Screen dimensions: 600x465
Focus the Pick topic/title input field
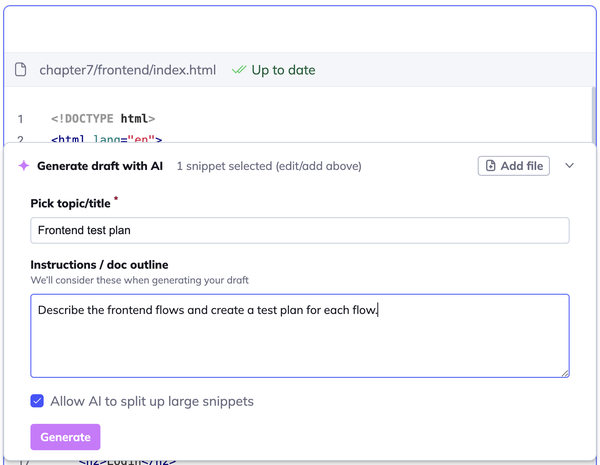click(299, 230)
